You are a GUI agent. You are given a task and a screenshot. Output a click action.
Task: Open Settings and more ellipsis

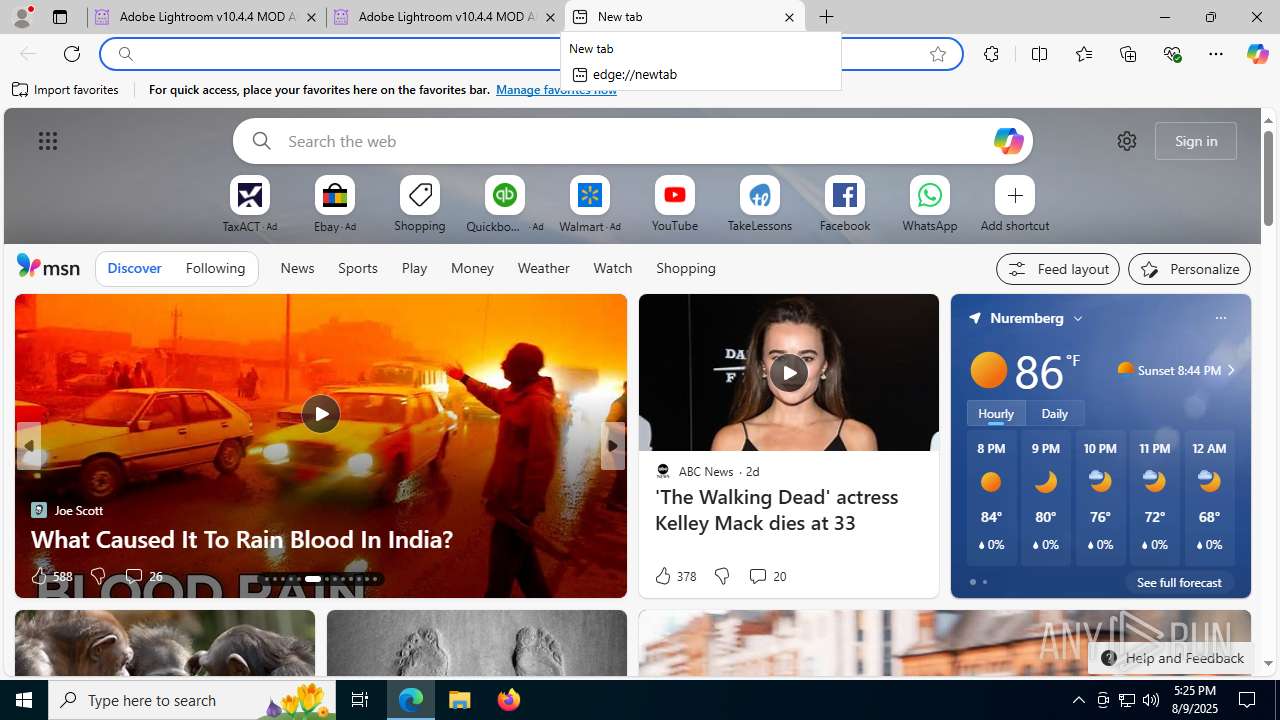tap(1216, 54)
